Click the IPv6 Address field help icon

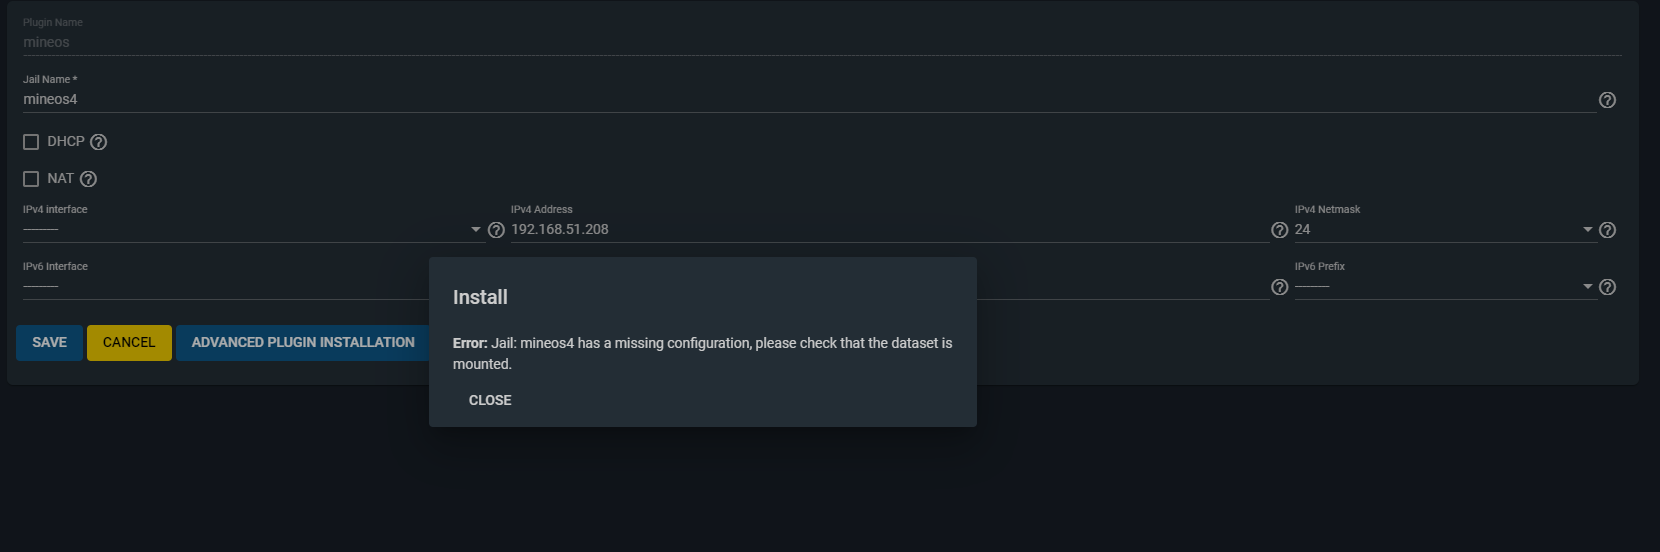(x=1279, y=287)
